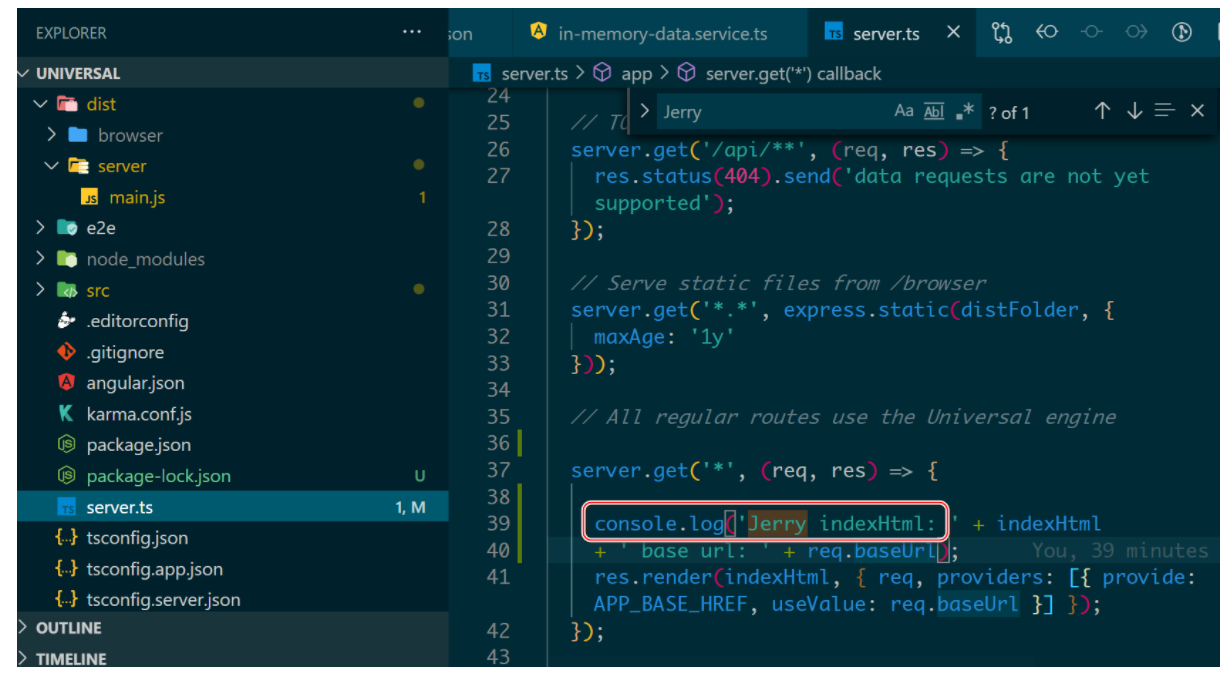Expand the e2e folder
The image size is (1223, 673).
tap(41, 227)
